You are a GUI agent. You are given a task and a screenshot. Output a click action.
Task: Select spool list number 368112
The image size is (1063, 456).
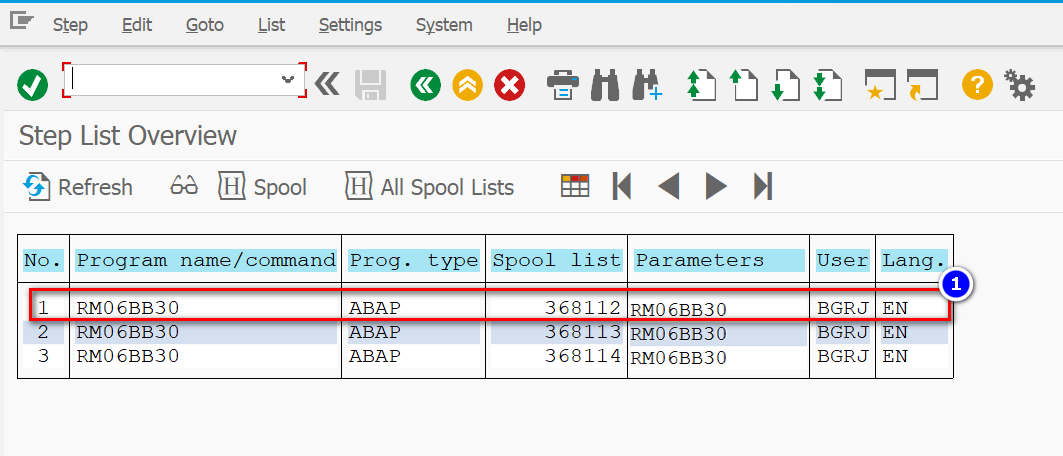click(x=583, y=308)
